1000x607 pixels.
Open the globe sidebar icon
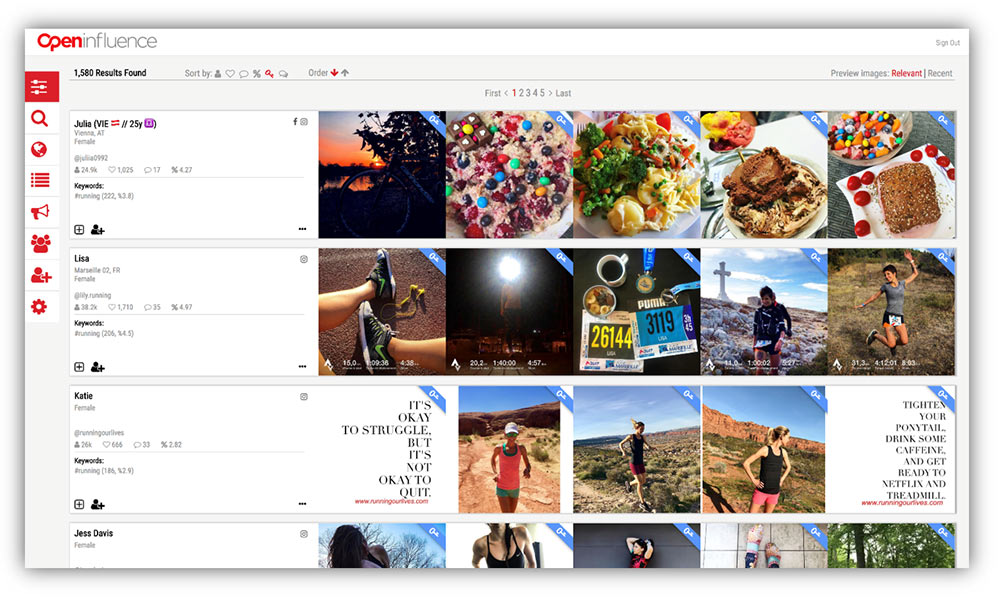(x=40, y=149)
